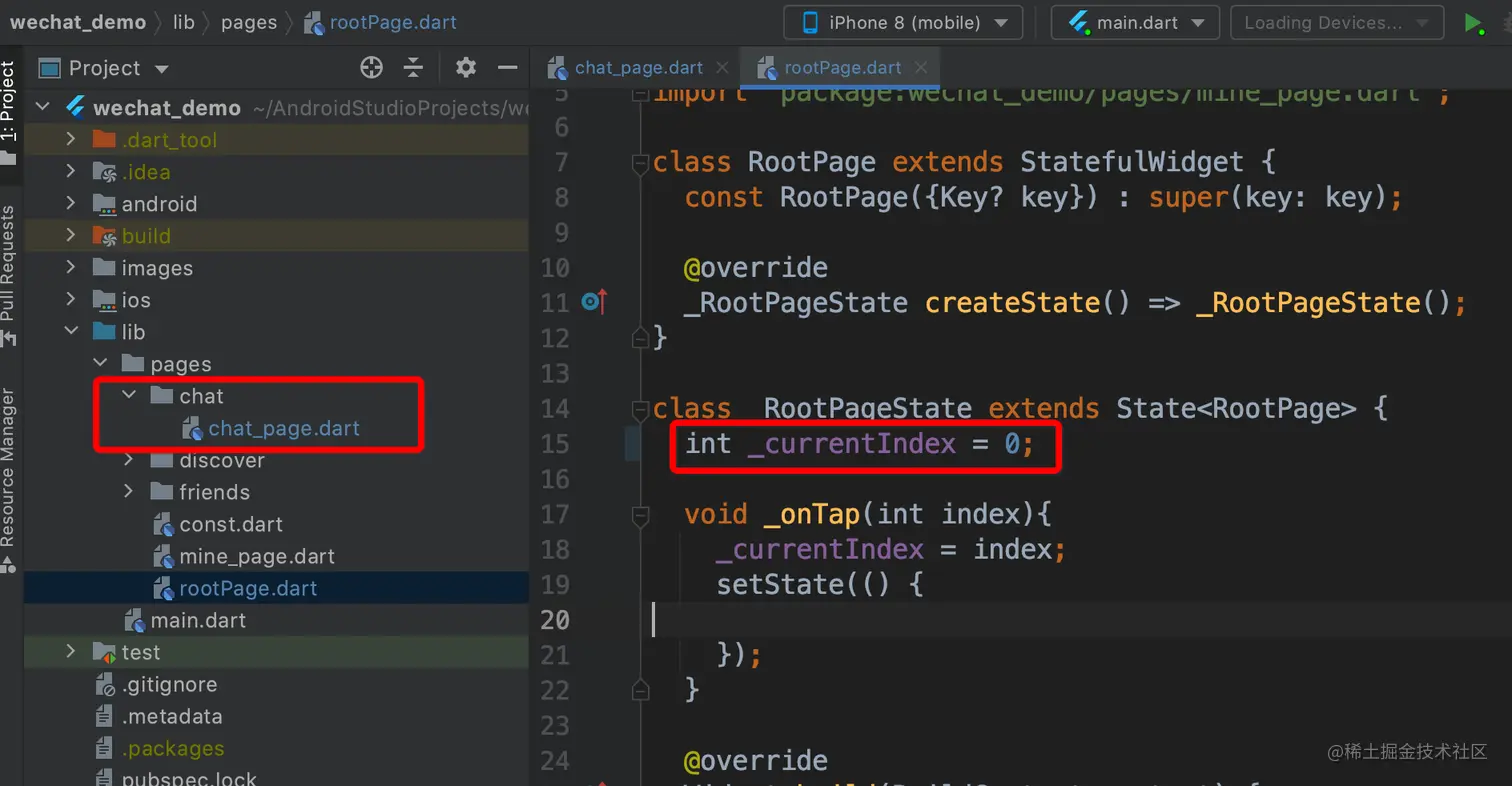Open the Pull Requests tool window
The height and width of the screenshot is (786, 1512).
[10, 275]
